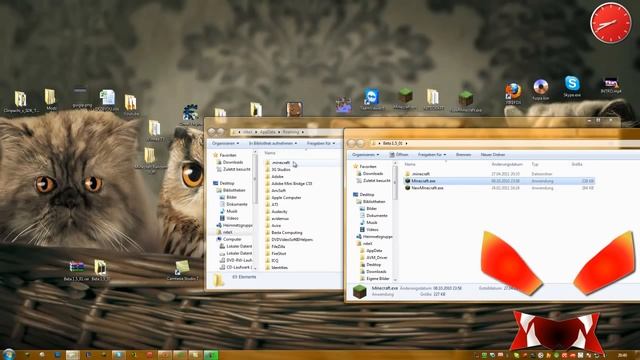Select Adobe Mini Bridge CS5 folder
Screen dimensions: 640x360
291,184
